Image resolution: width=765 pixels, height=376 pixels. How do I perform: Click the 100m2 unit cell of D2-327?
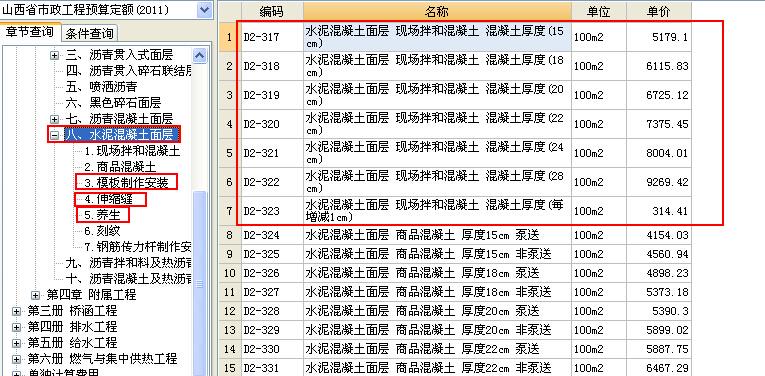pos(599,292)
